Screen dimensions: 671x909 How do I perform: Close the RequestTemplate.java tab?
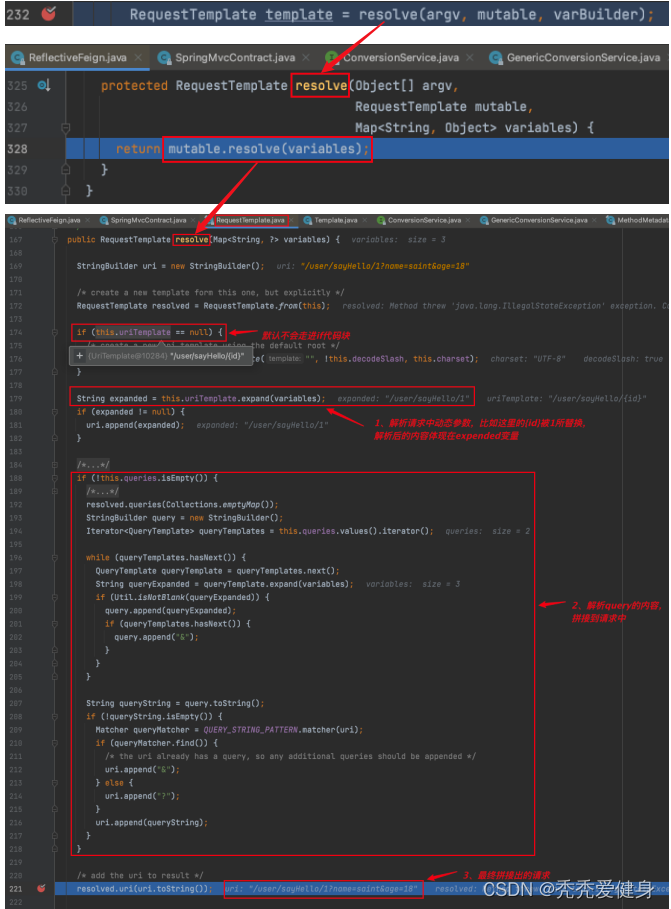pos(292,220)
